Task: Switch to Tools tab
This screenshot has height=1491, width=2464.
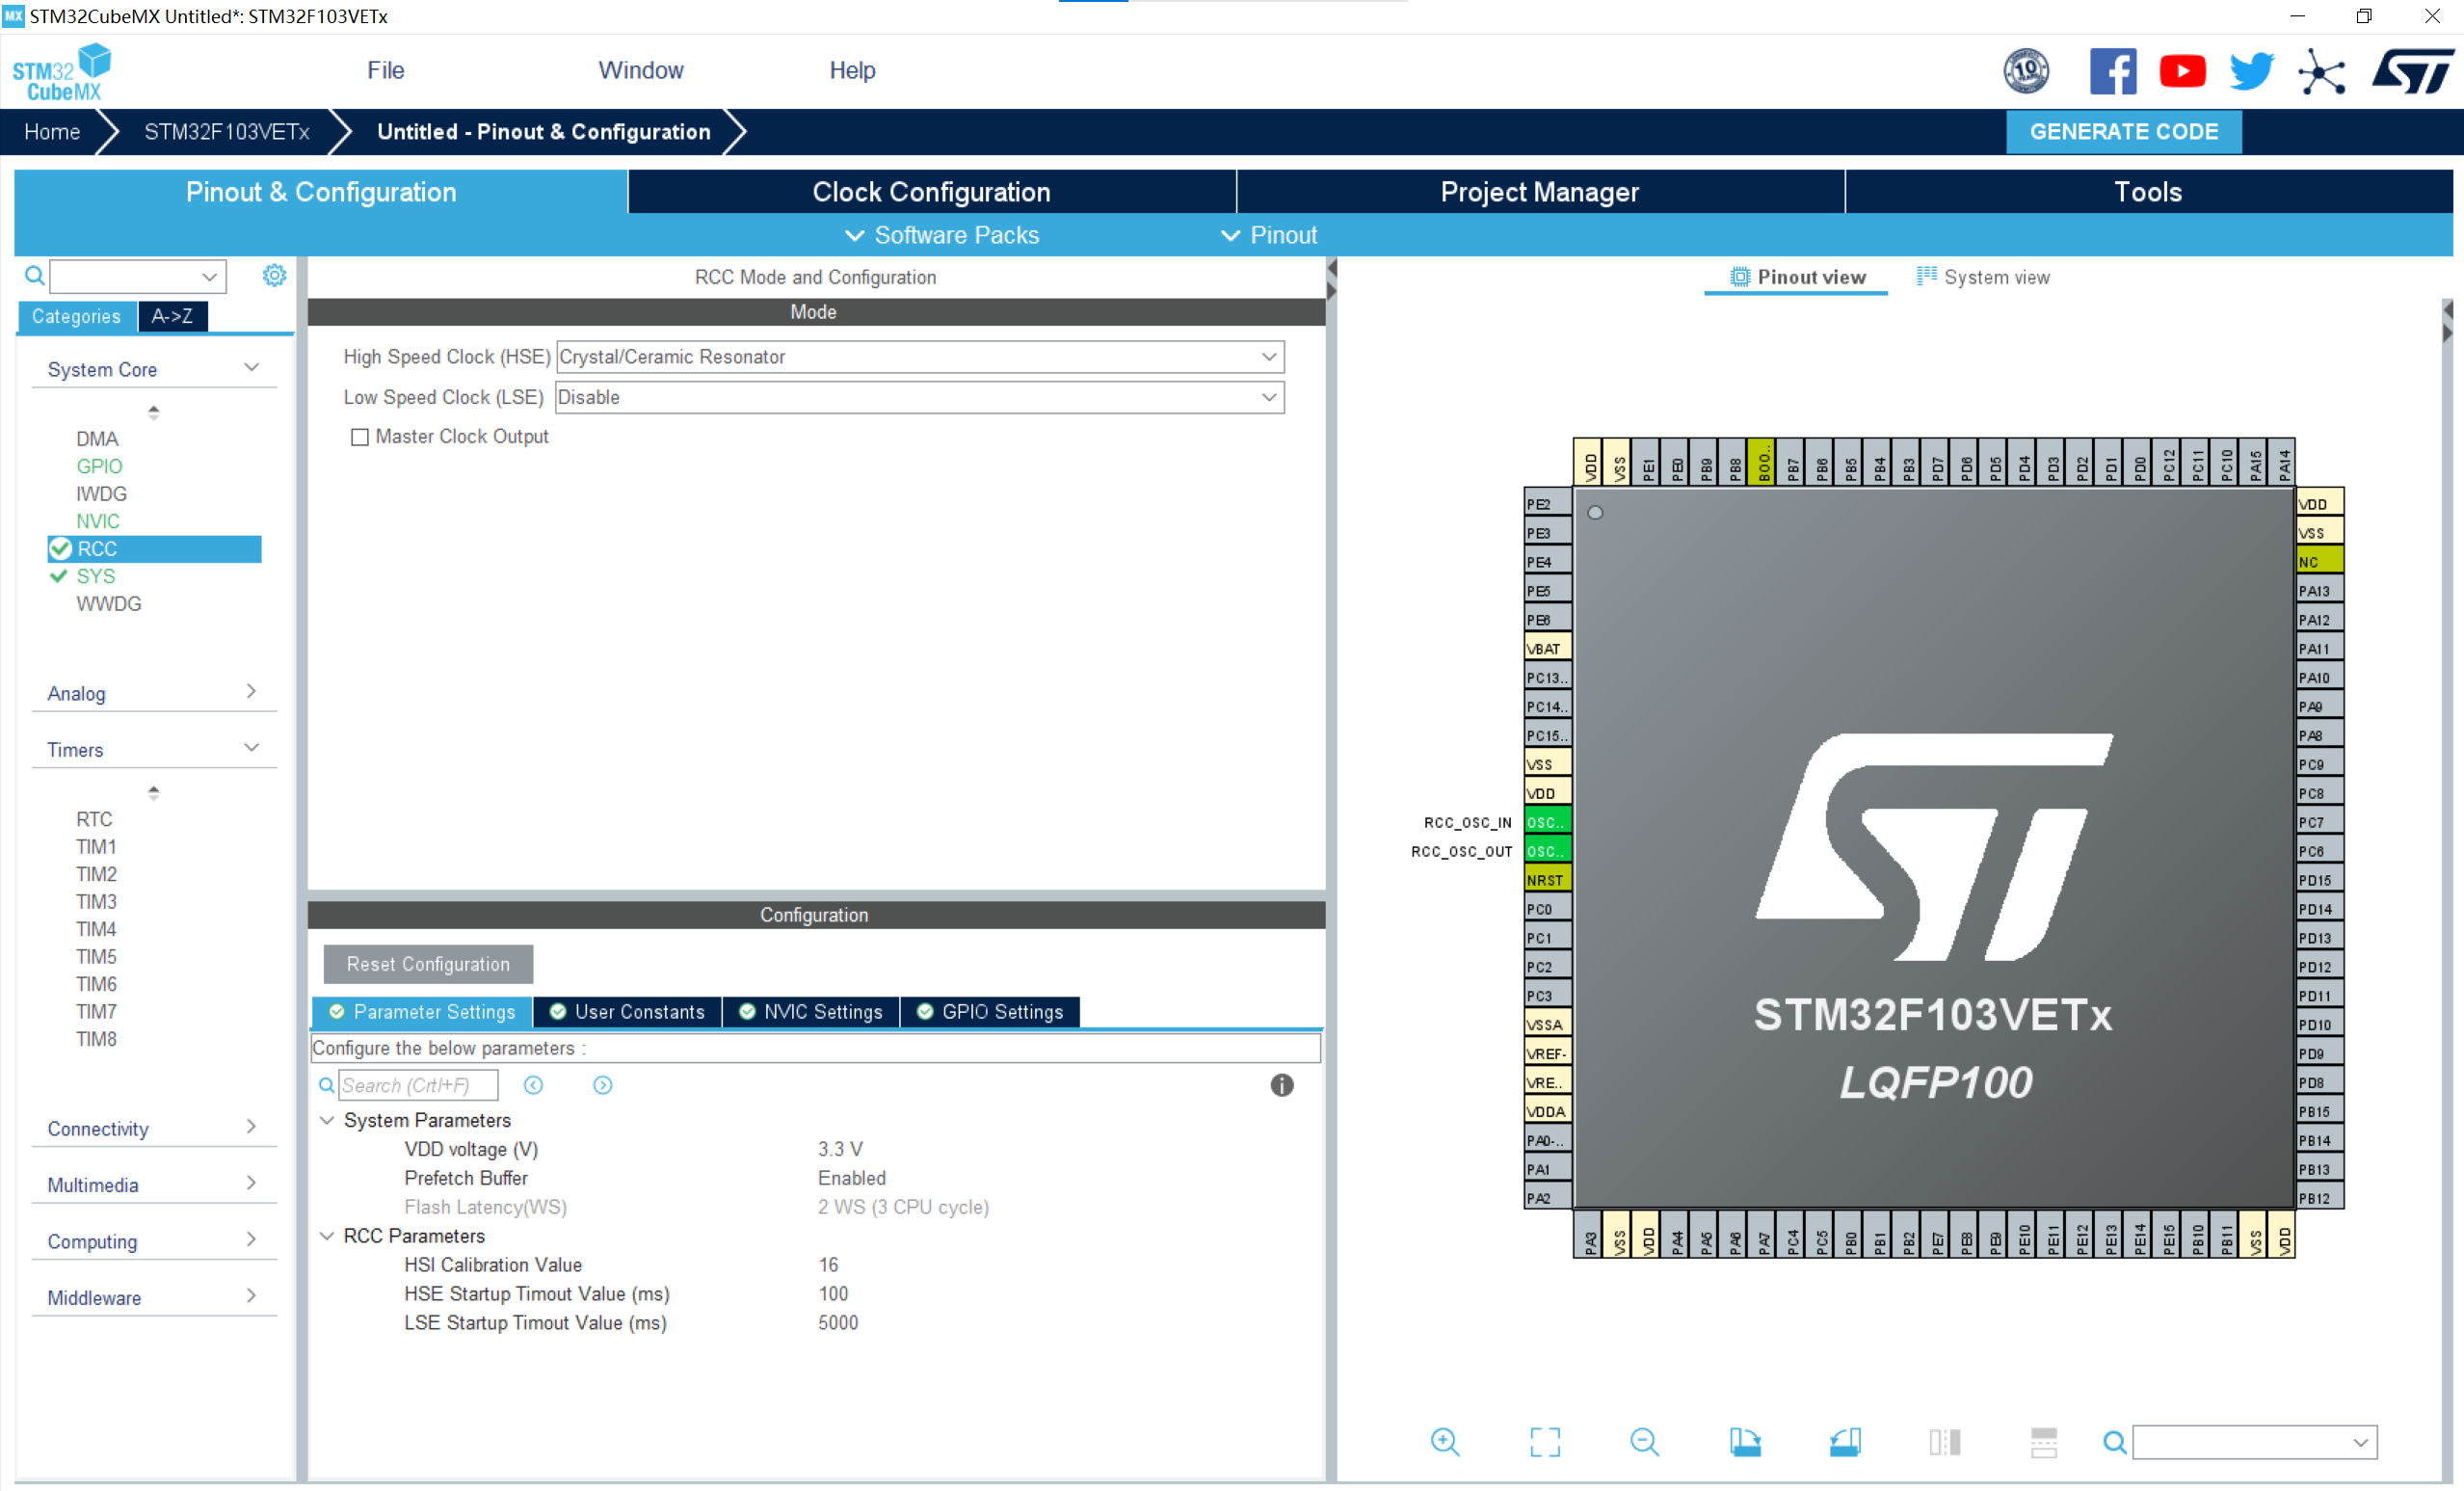Action: (2148, 192)
